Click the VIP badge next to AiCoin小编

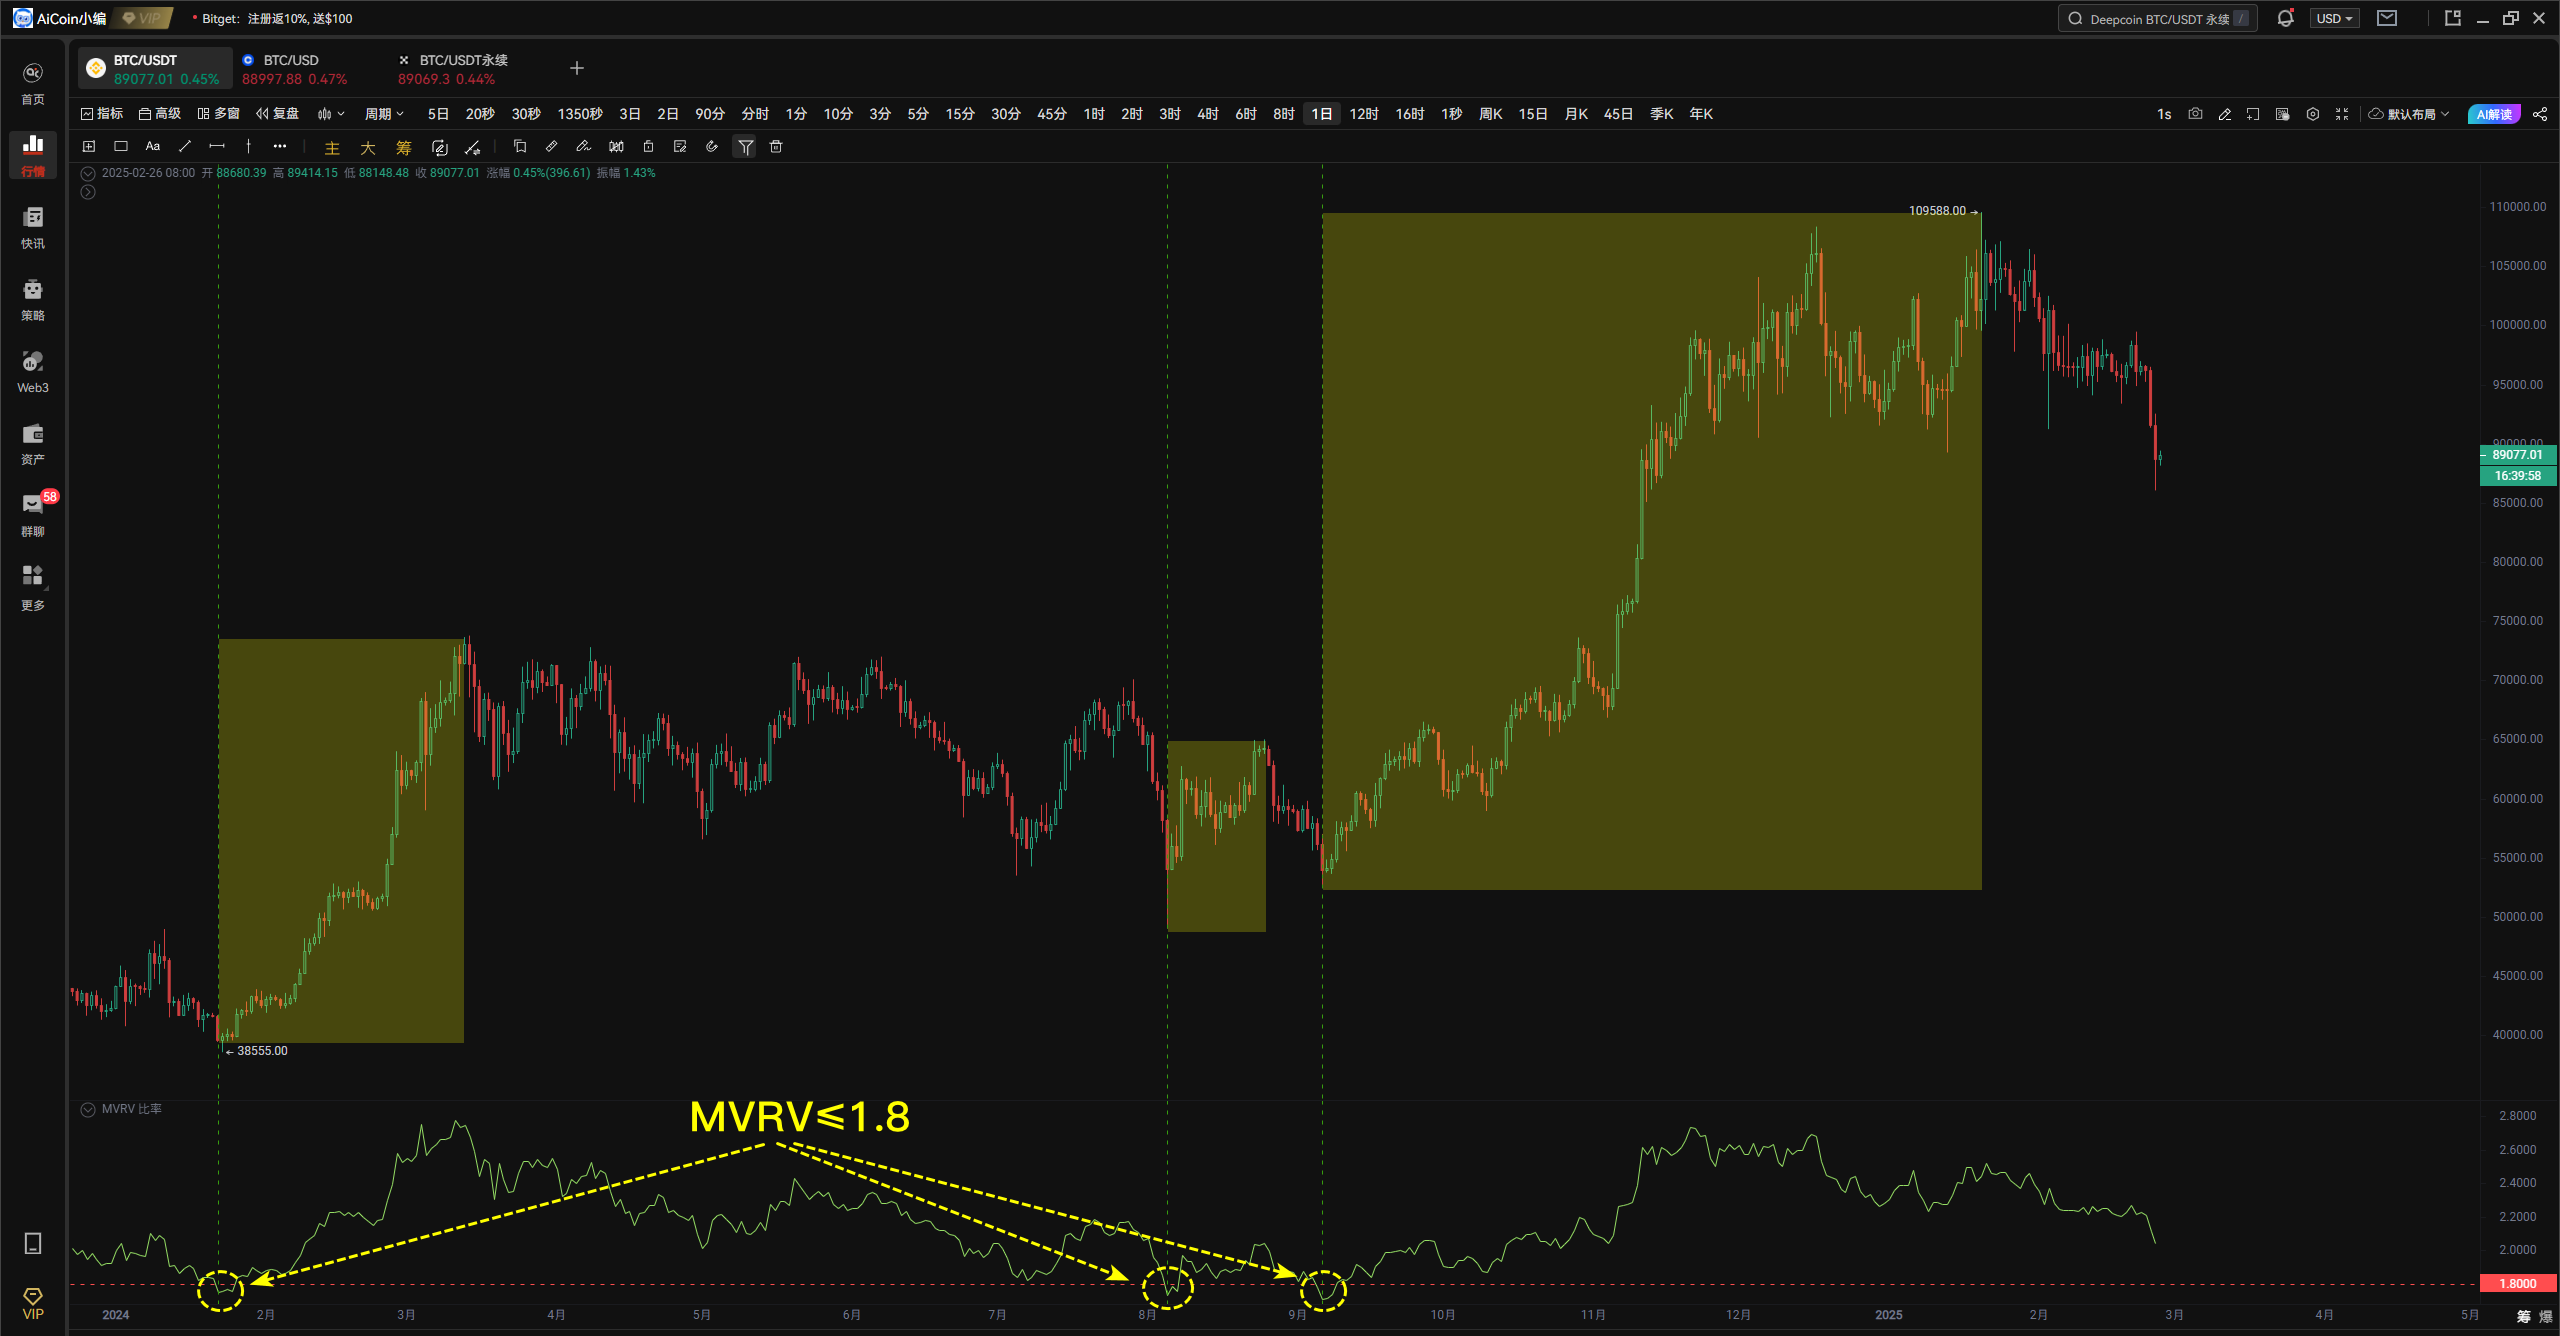142,18
